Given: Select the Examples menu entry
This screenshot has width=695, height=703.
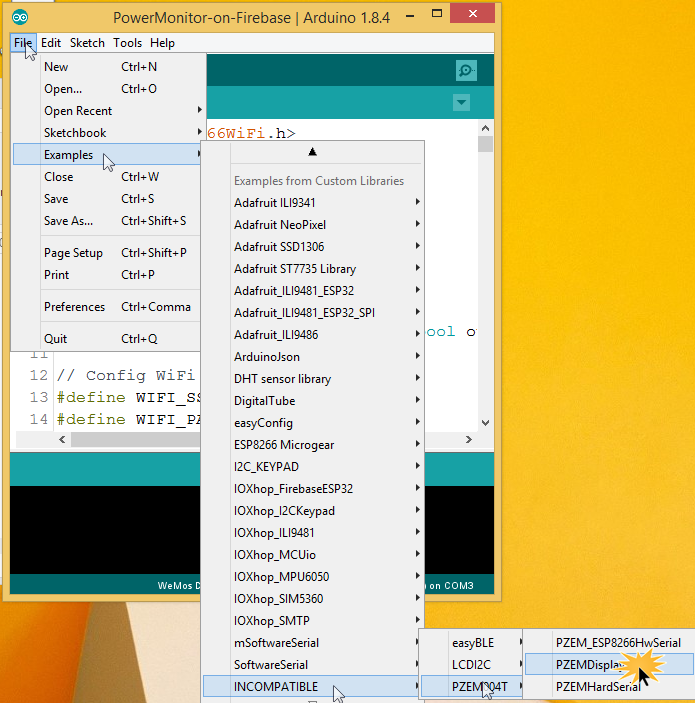Looking at the screenshot, I should tap(108, 155).
